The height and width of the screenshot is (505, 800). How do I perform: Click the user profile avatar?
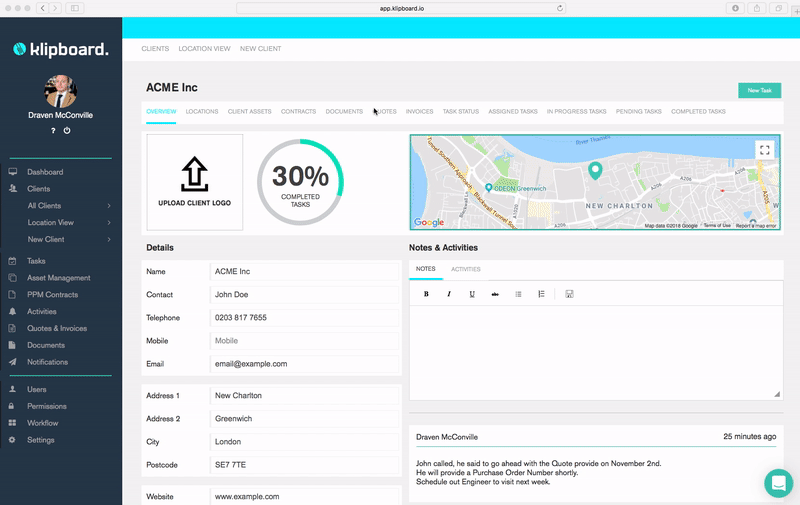(x=61, y=91)
